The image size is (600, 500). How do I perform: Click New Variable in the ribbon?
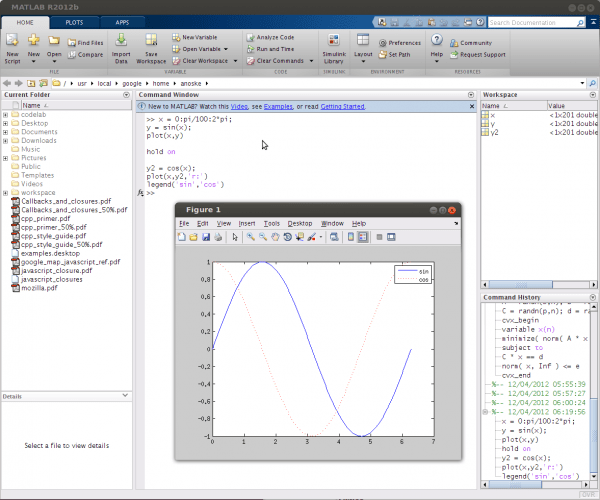pyautogui.click(x=195, y=37)
